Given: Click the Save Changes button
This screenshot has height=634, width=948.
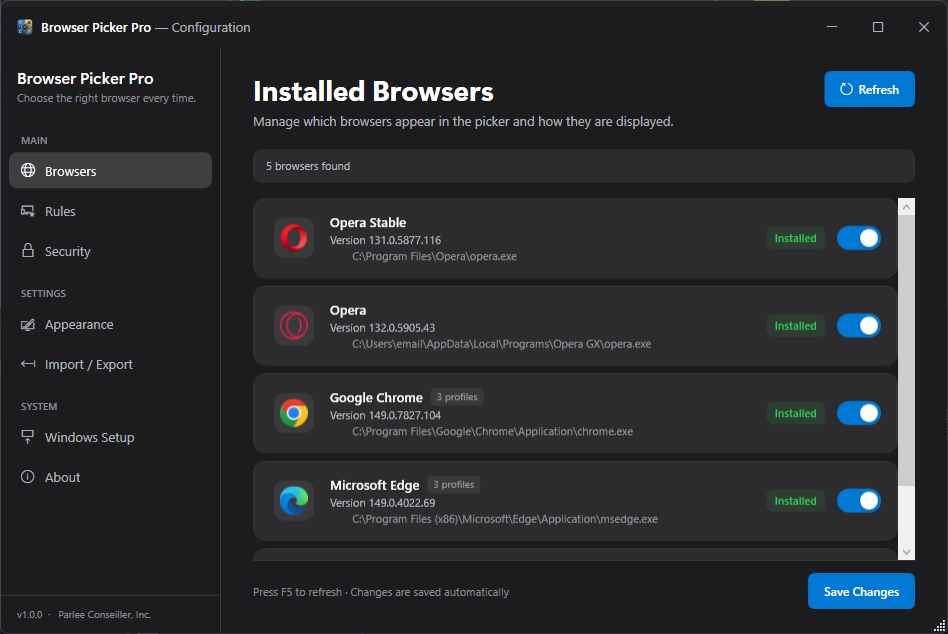Looking at the screenshot, I should (861, 591).
